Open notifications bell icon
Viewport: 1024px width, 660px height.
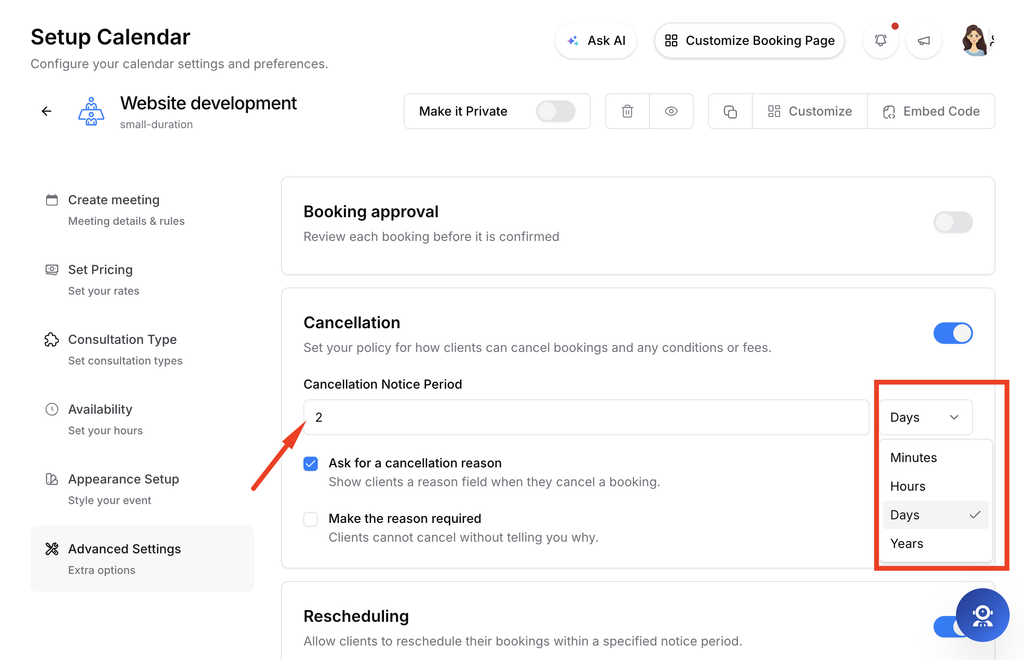click(x=880, y=40)
